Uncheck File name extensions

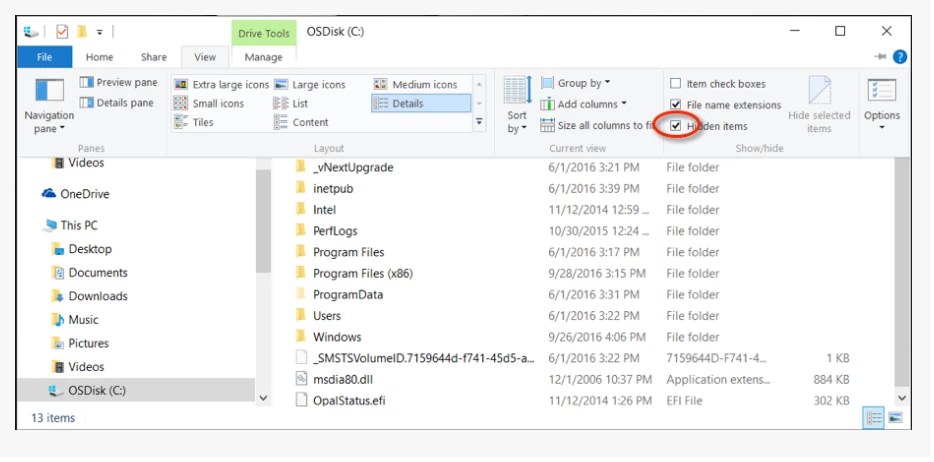click(x=675, y=105)
